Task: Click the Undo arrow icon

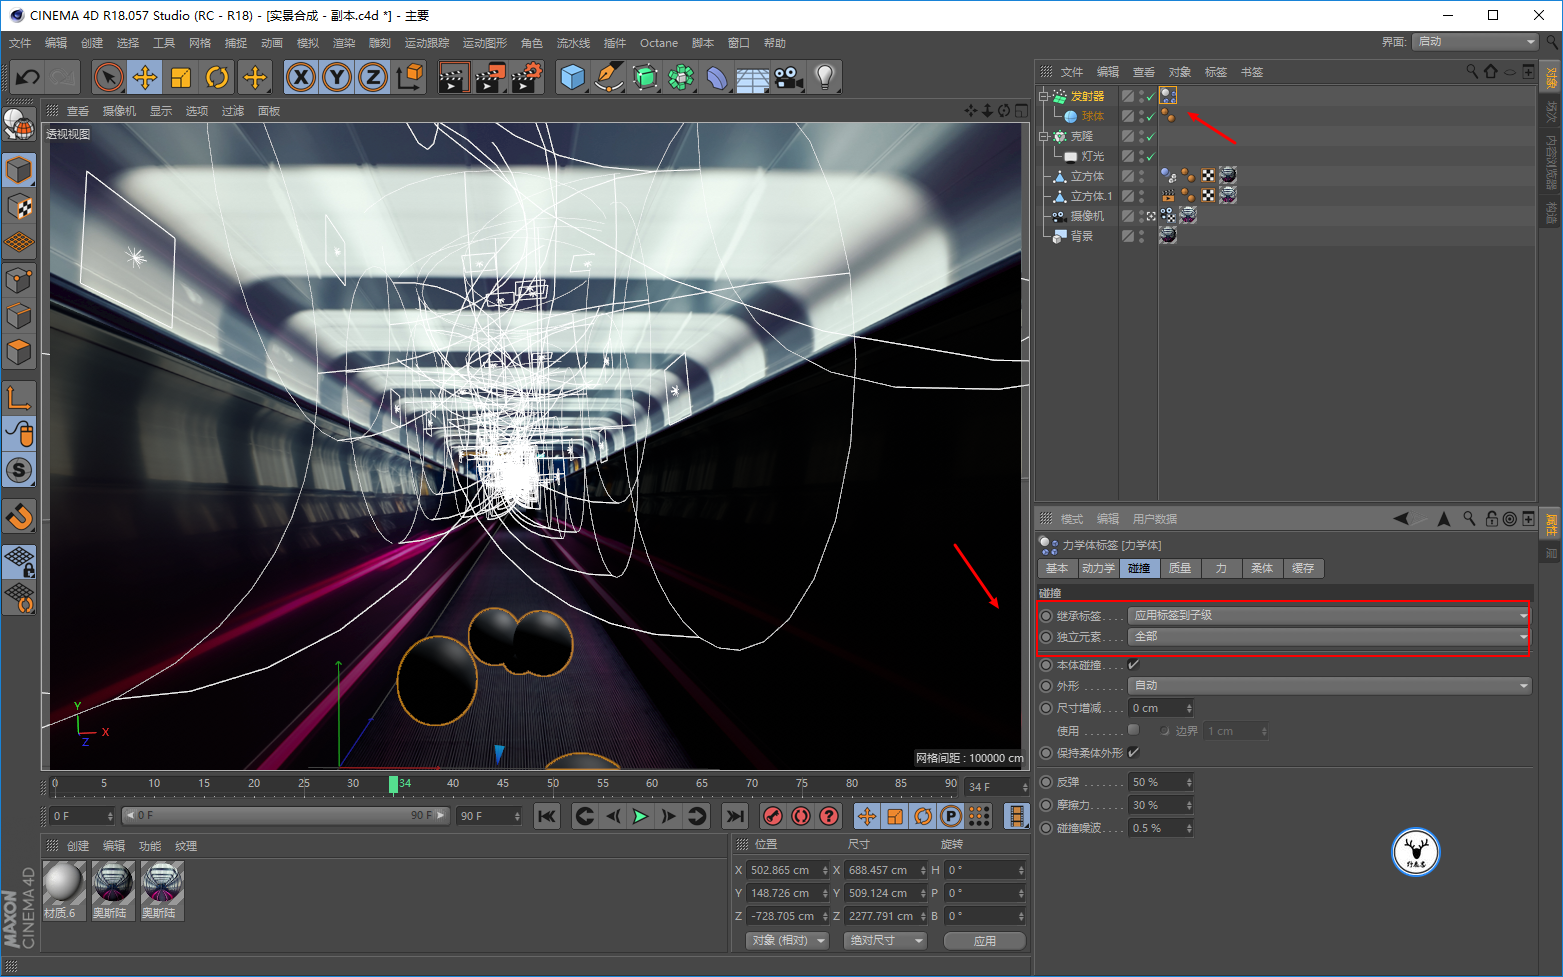Action: (x=27, y=77)
